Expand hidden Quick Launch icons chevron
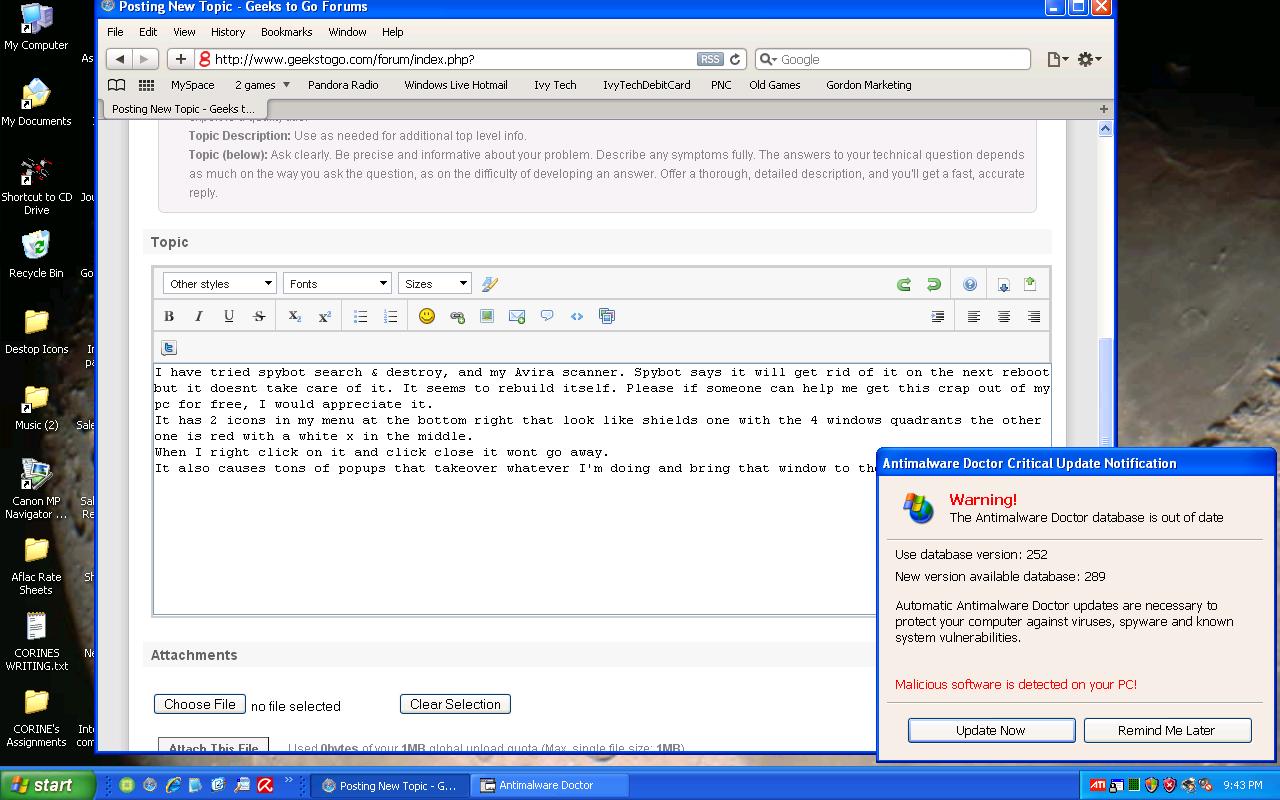 (289, 781)
